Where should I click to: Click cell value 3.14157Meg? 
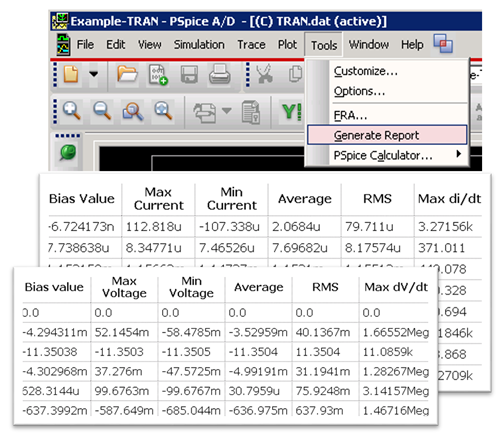coord(396,391)
